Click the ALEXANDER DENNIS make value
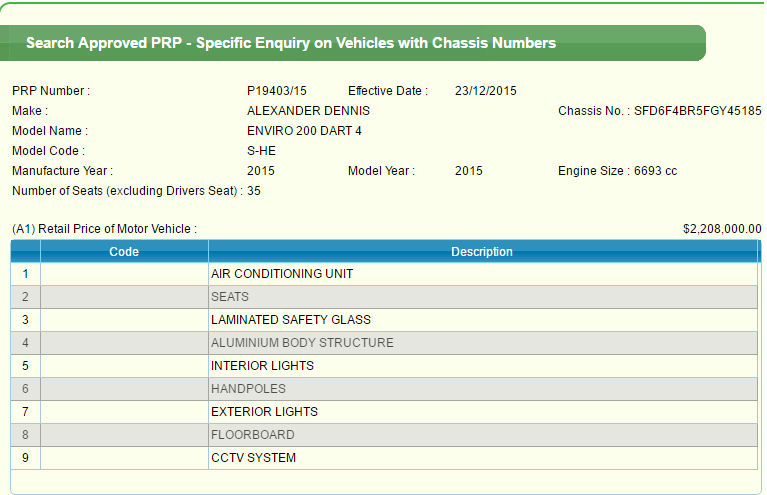Viewport: 767px width, 495px height. pos(308,111)
